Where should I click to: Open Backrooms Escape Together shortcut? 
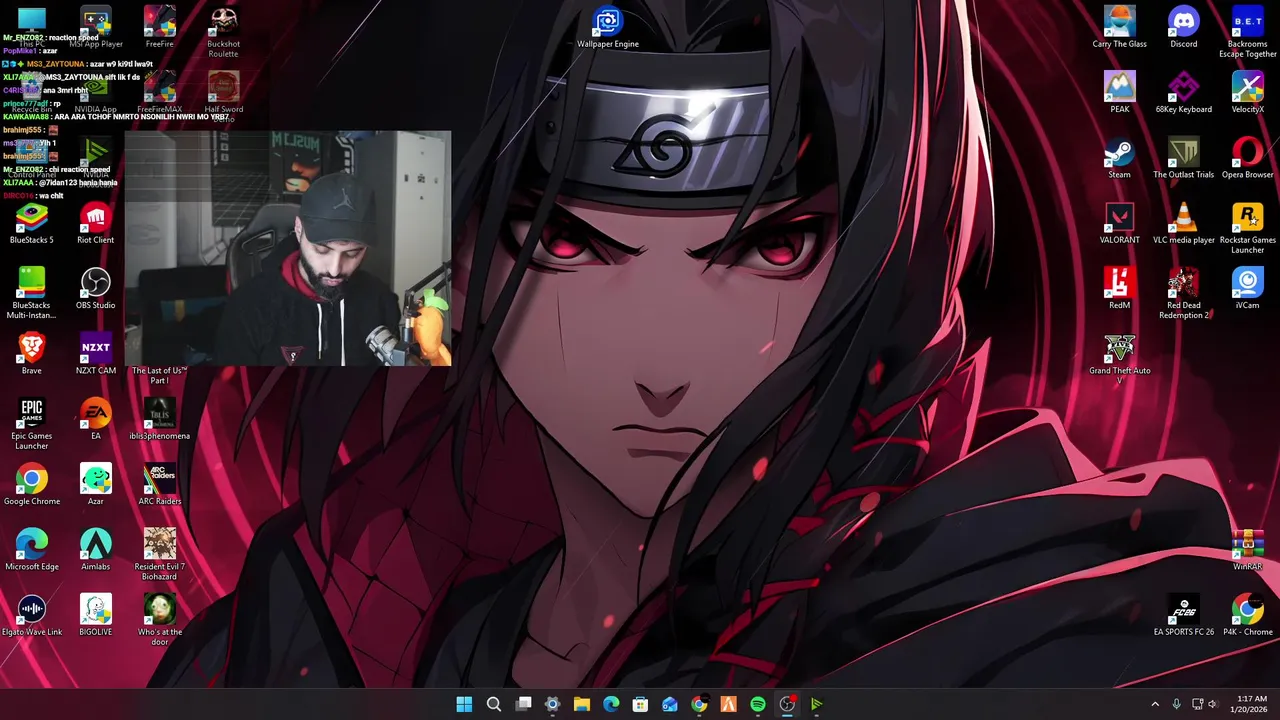[x=1247, y=33]
